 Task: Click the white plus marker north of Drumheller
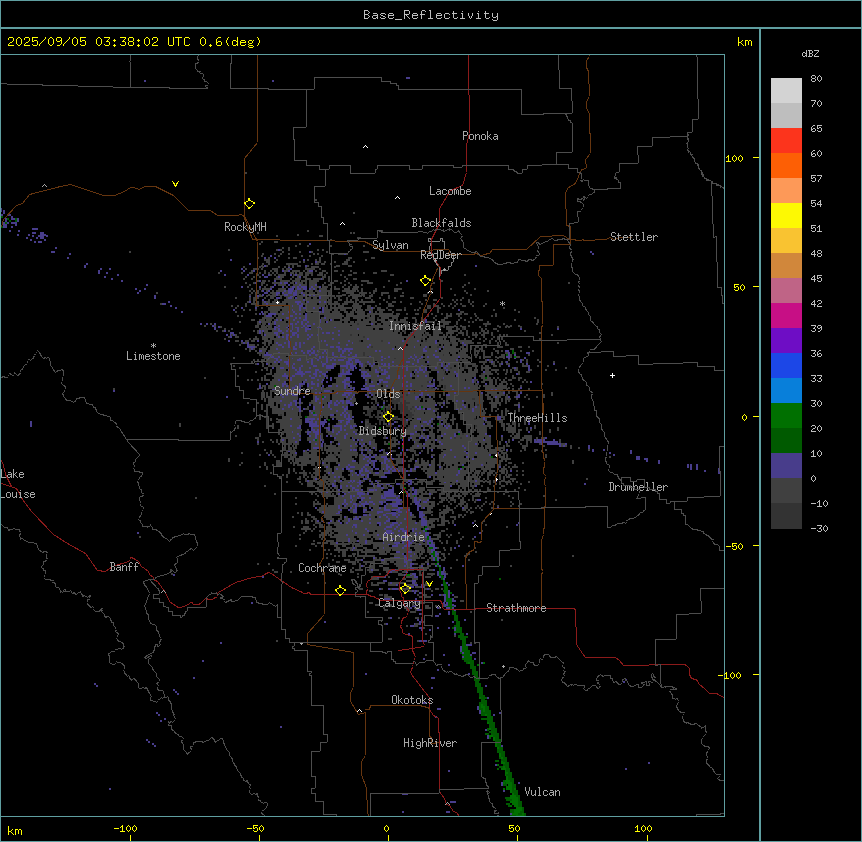612,375
